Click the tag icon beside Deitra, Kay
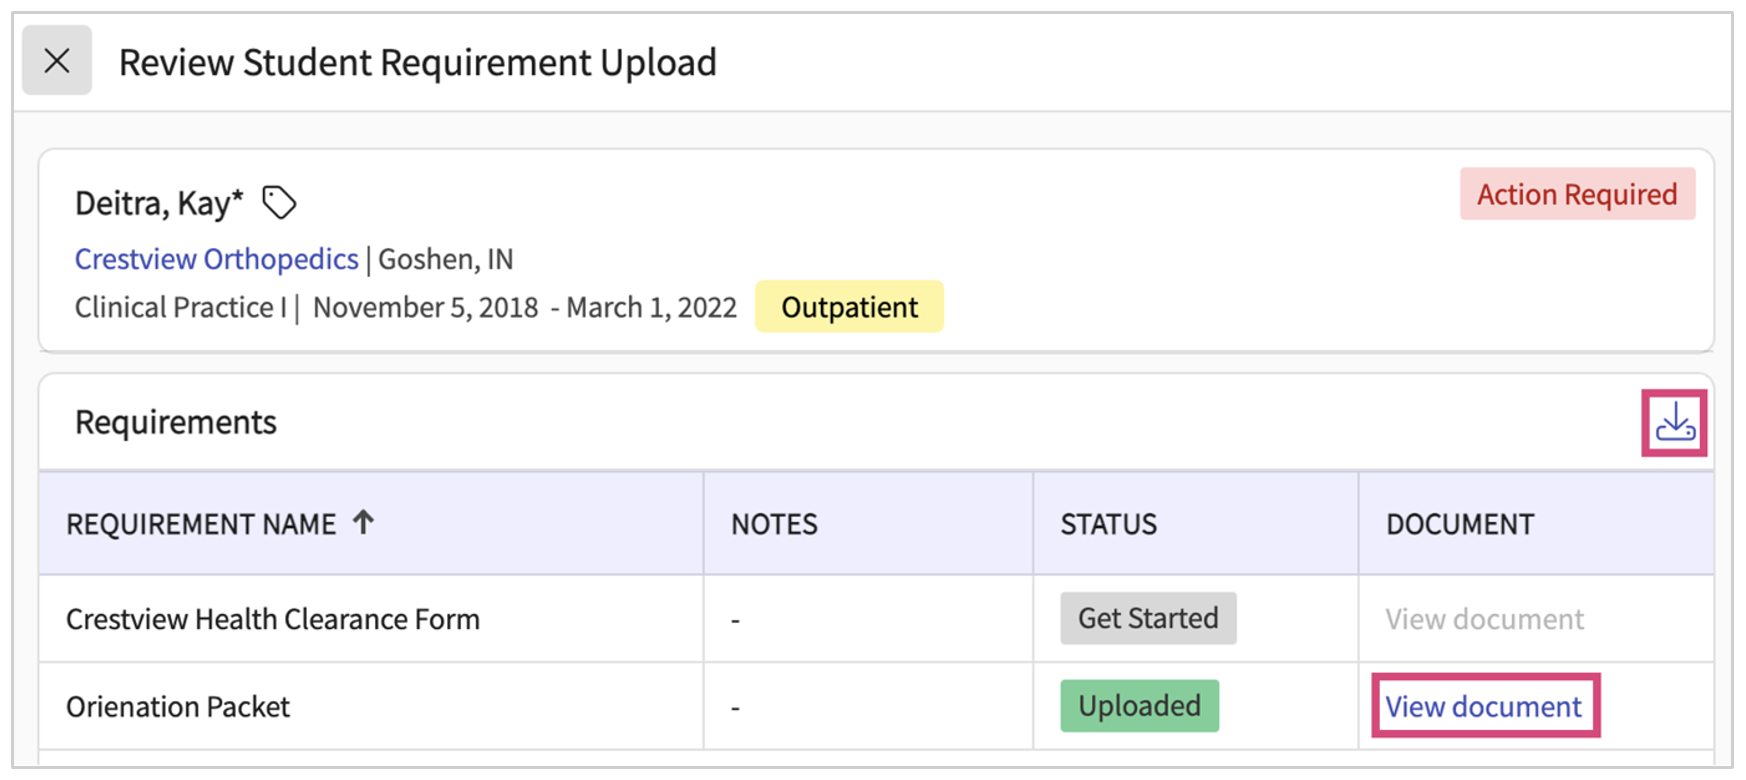Screen dimensions: 1746x780 [x=279, y=203]
